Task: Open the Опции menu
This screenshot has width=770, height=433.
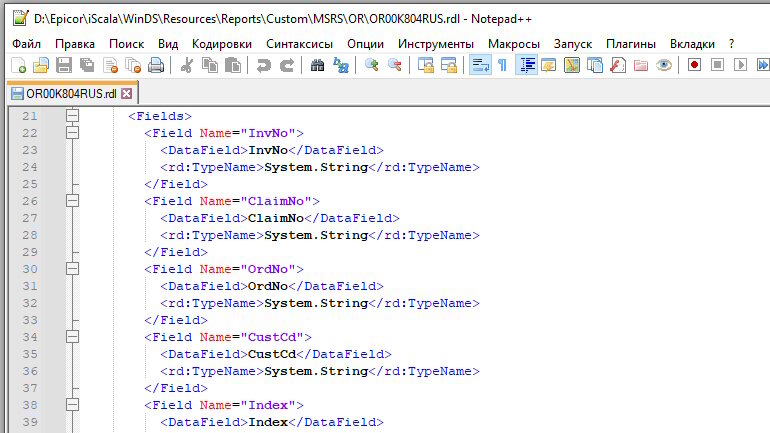Action: coord(365,44)
